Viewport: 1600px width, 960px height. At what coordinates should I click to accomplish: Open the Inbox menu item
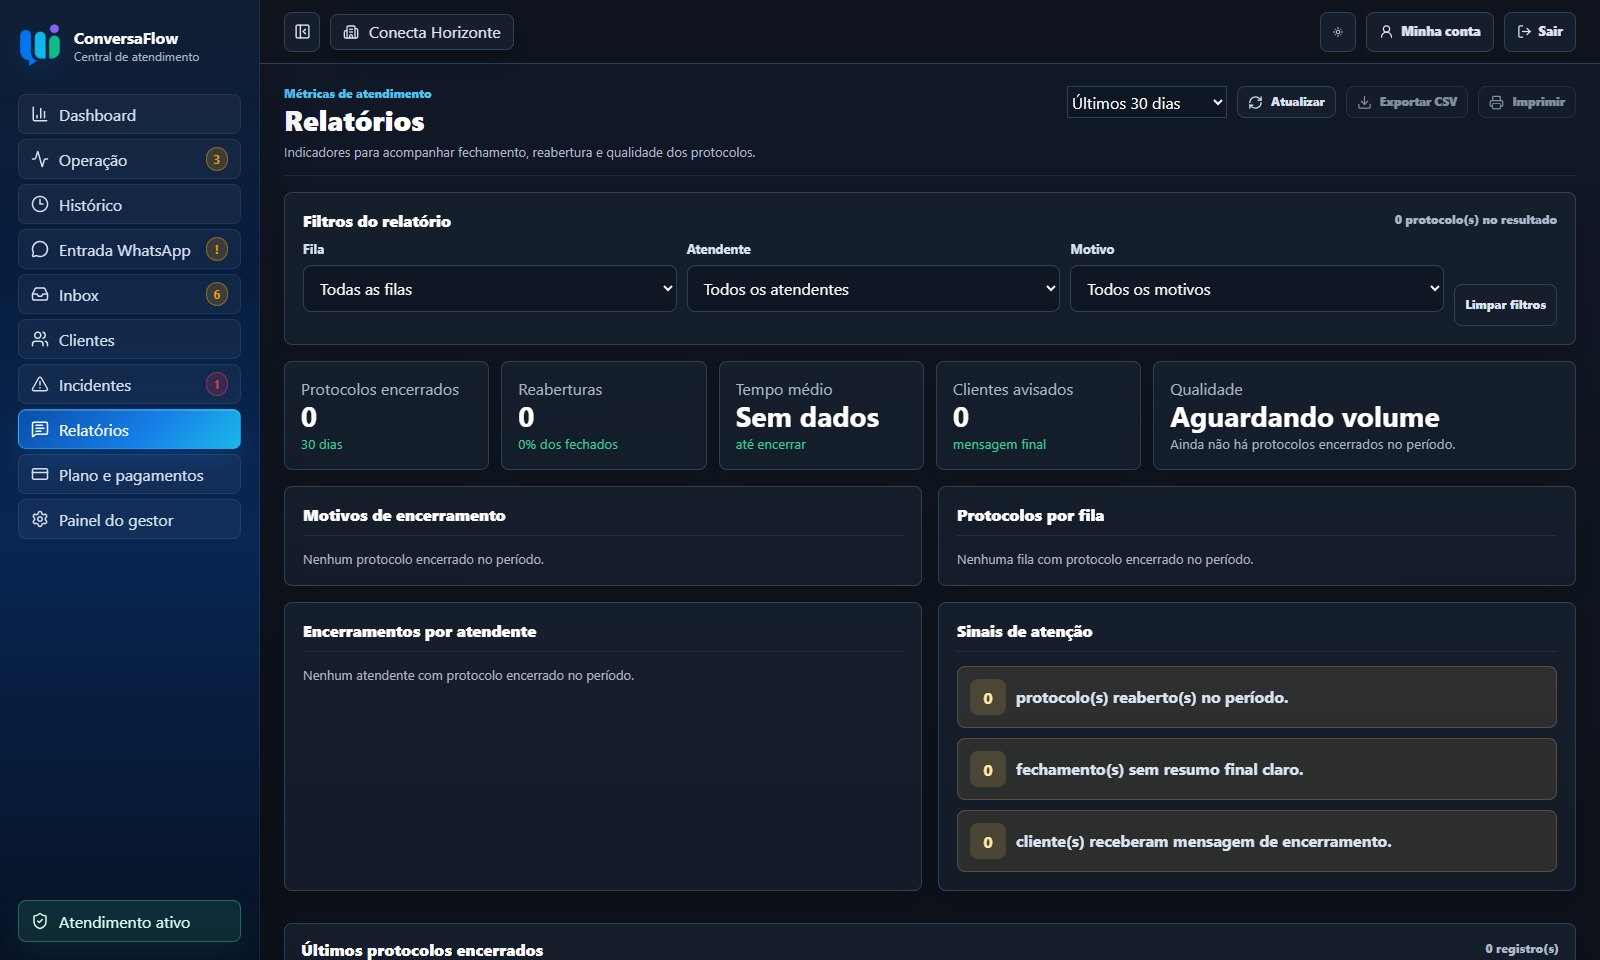(129, 294)
